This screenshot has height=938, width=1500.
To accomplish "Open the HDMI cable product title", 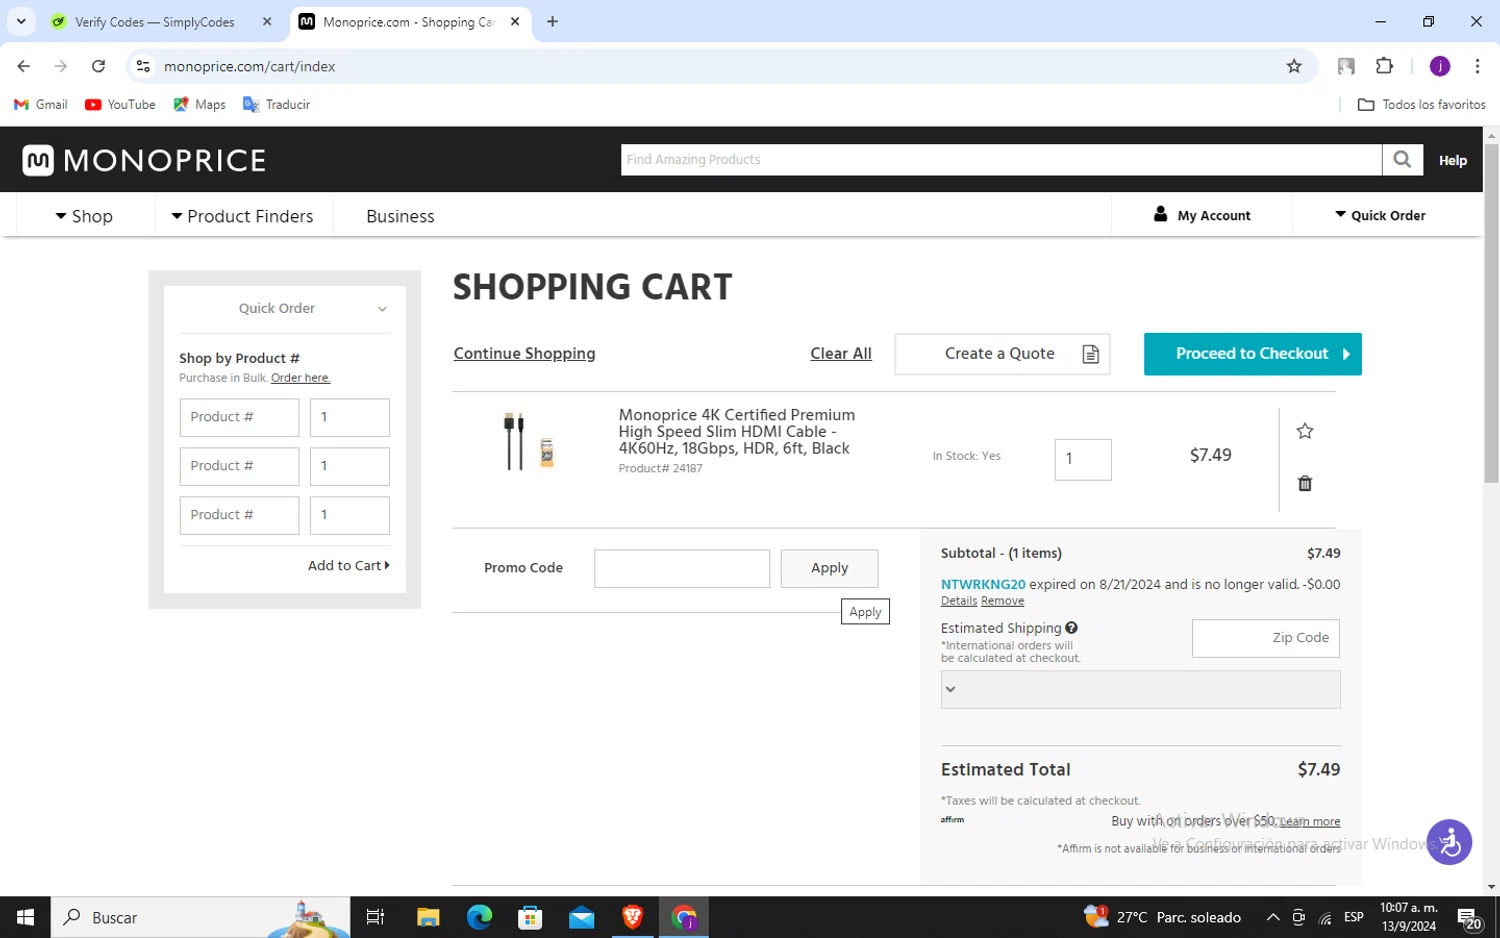I will point(737,432).
